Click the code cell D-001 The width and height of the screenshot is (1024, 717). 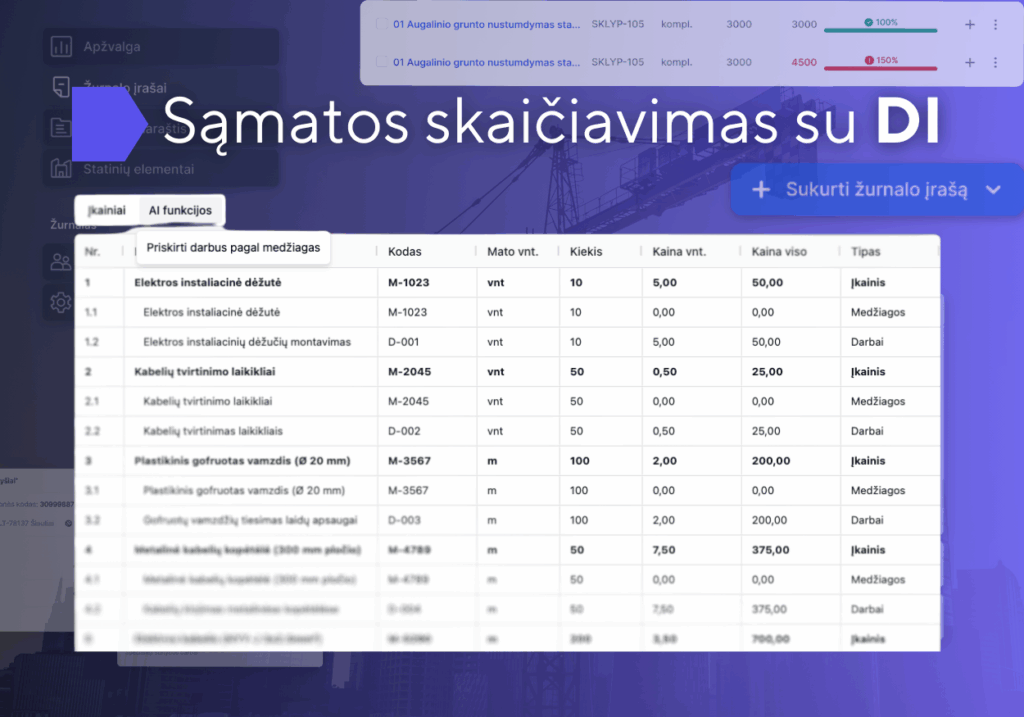click(x=404, y=342)
